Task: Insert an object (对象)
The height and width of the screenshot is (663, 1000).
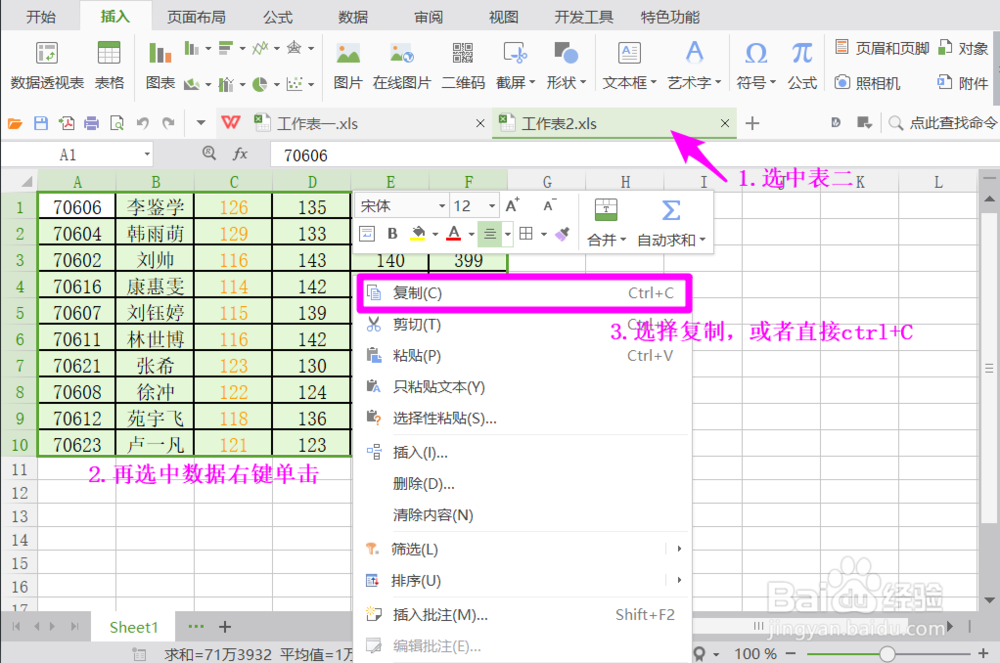Action: click(963, 48)
